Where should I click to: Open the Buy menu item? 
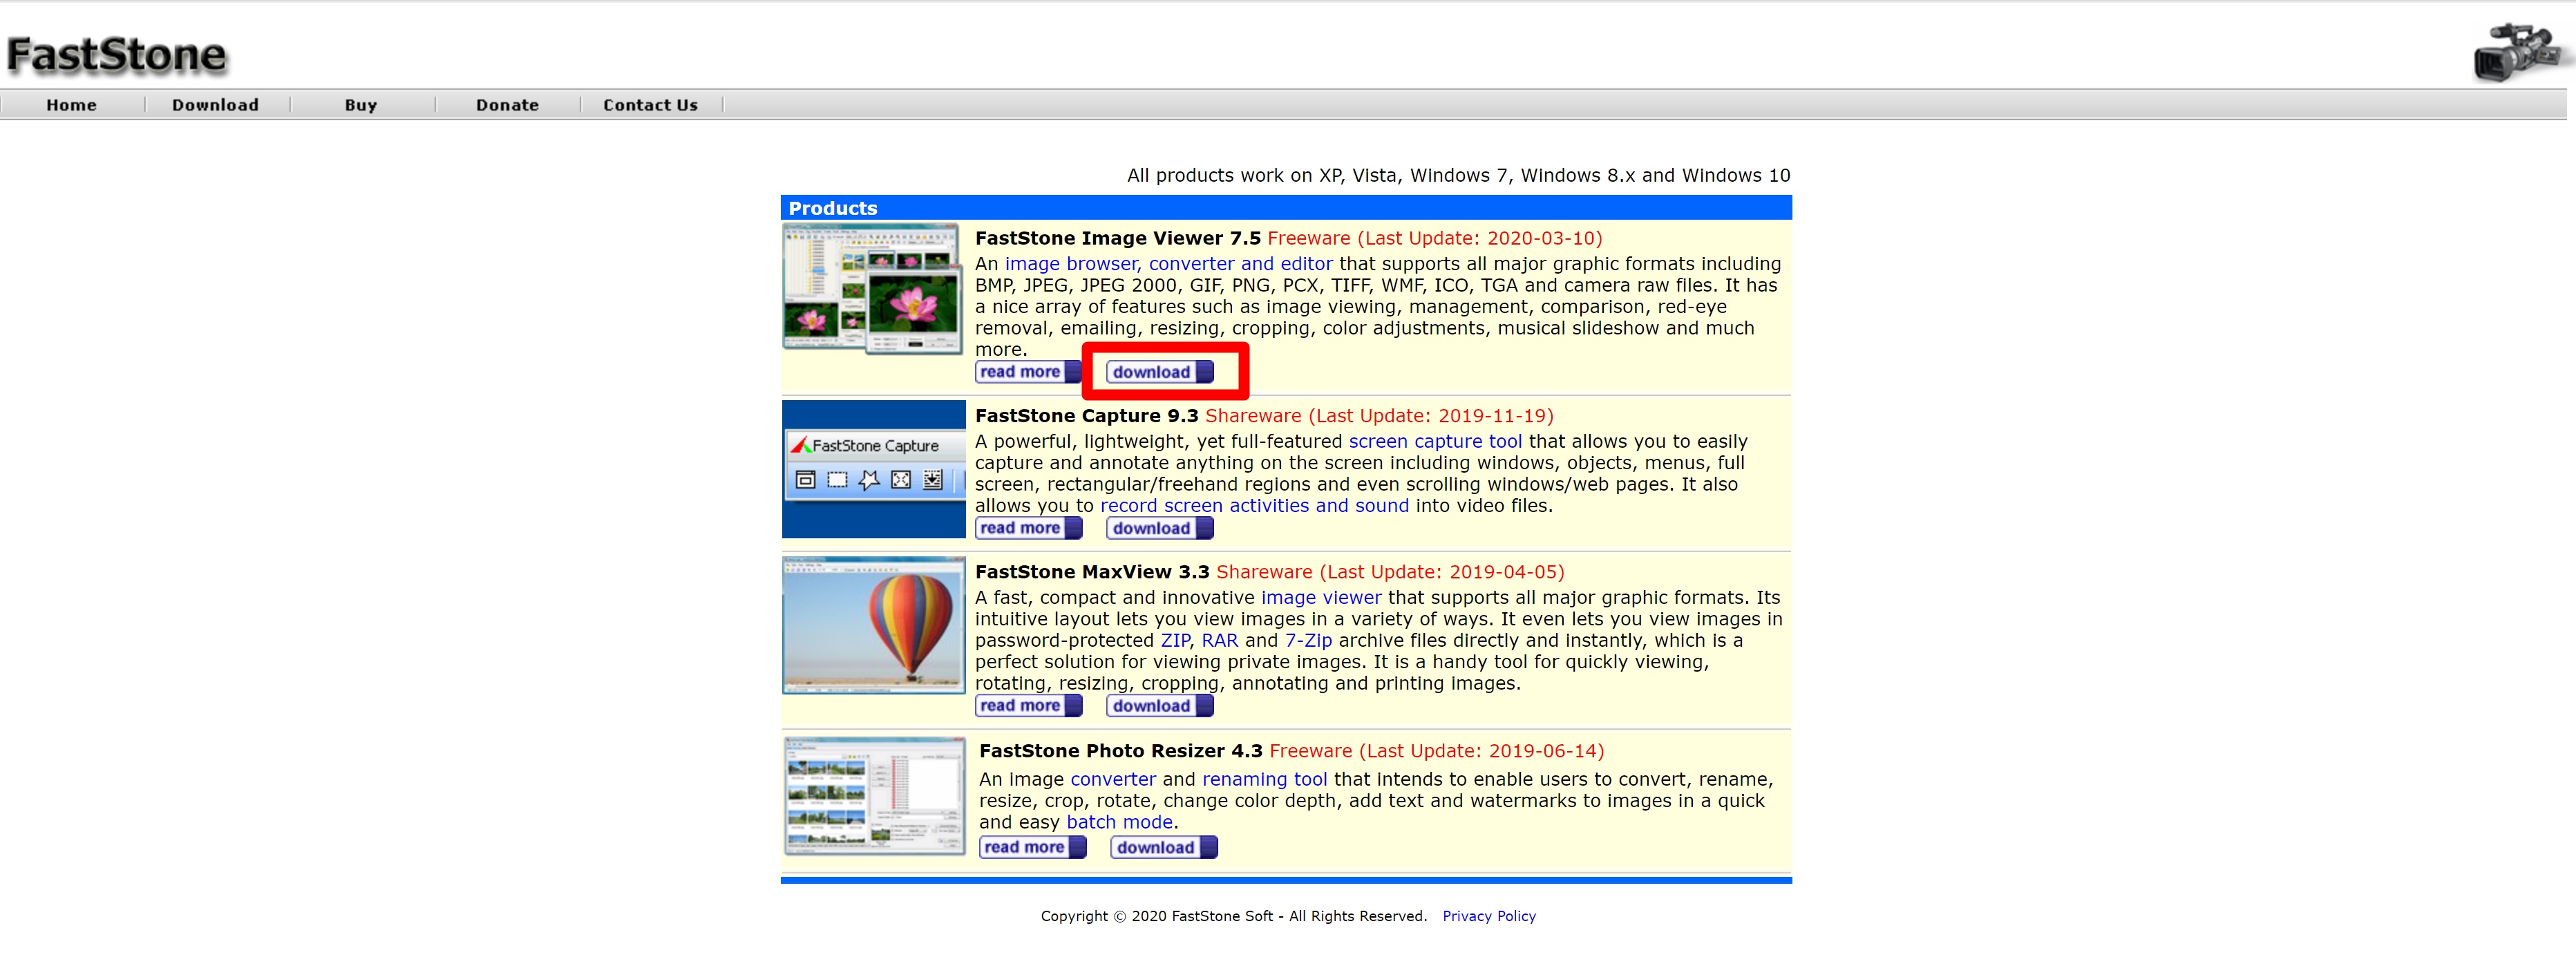pyautogui.click(x=360, y=105)
